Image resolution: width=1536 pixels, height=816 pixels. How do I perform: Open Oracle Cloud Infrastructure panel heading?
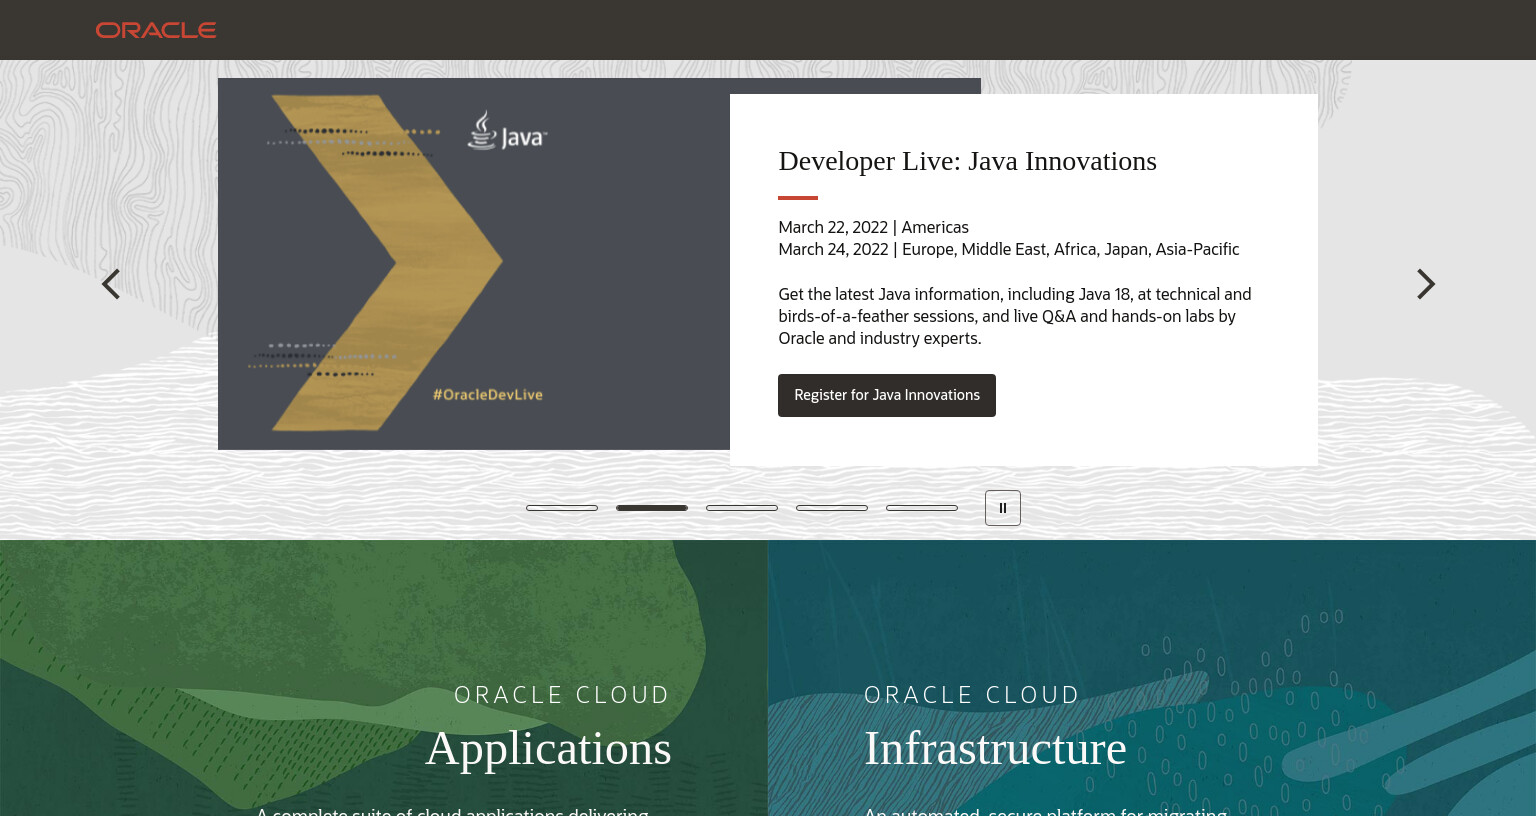995,748
